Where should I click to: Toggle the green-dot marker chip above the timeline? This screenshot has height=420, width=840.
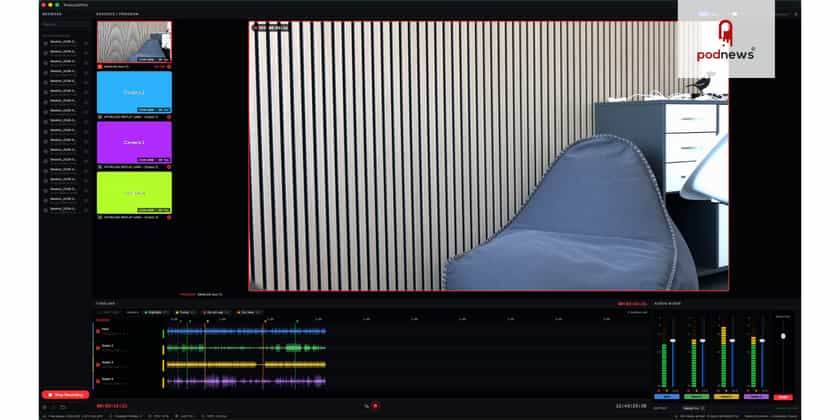tap(155, 312)
